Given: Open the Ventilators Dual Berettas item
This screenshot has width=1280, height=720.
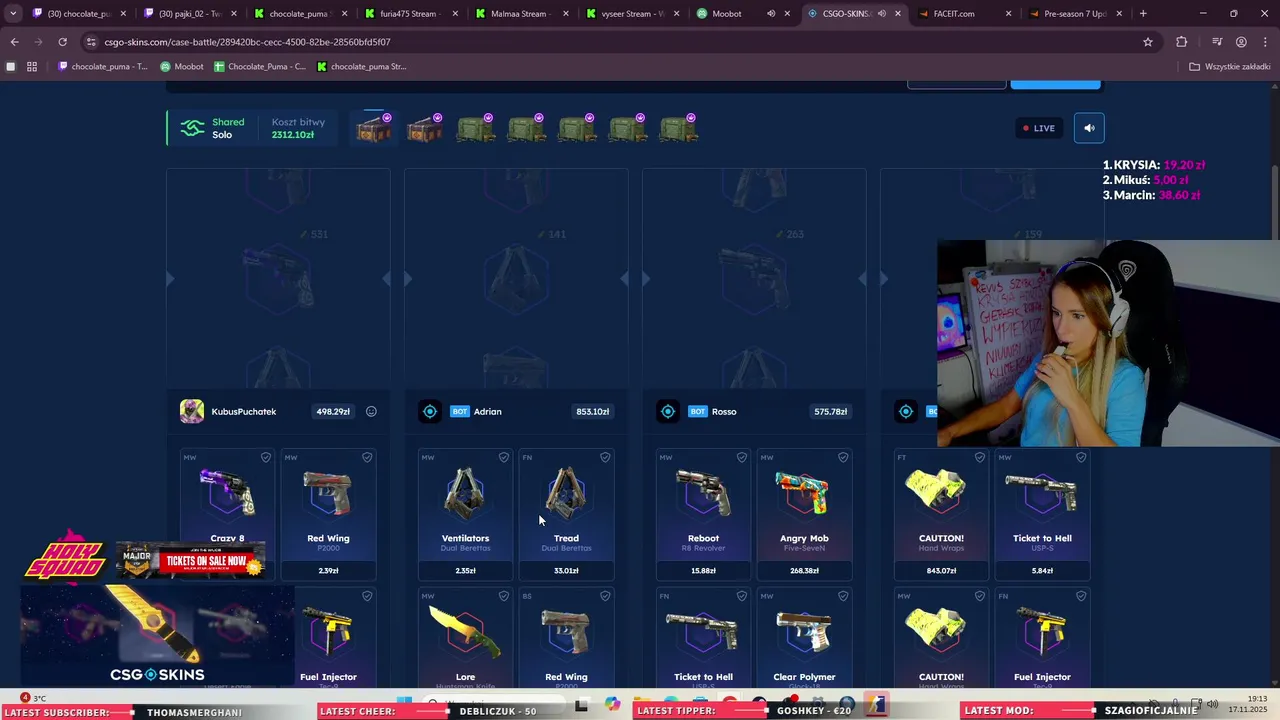Looking at the screenshot, I should tap(465, 515).
